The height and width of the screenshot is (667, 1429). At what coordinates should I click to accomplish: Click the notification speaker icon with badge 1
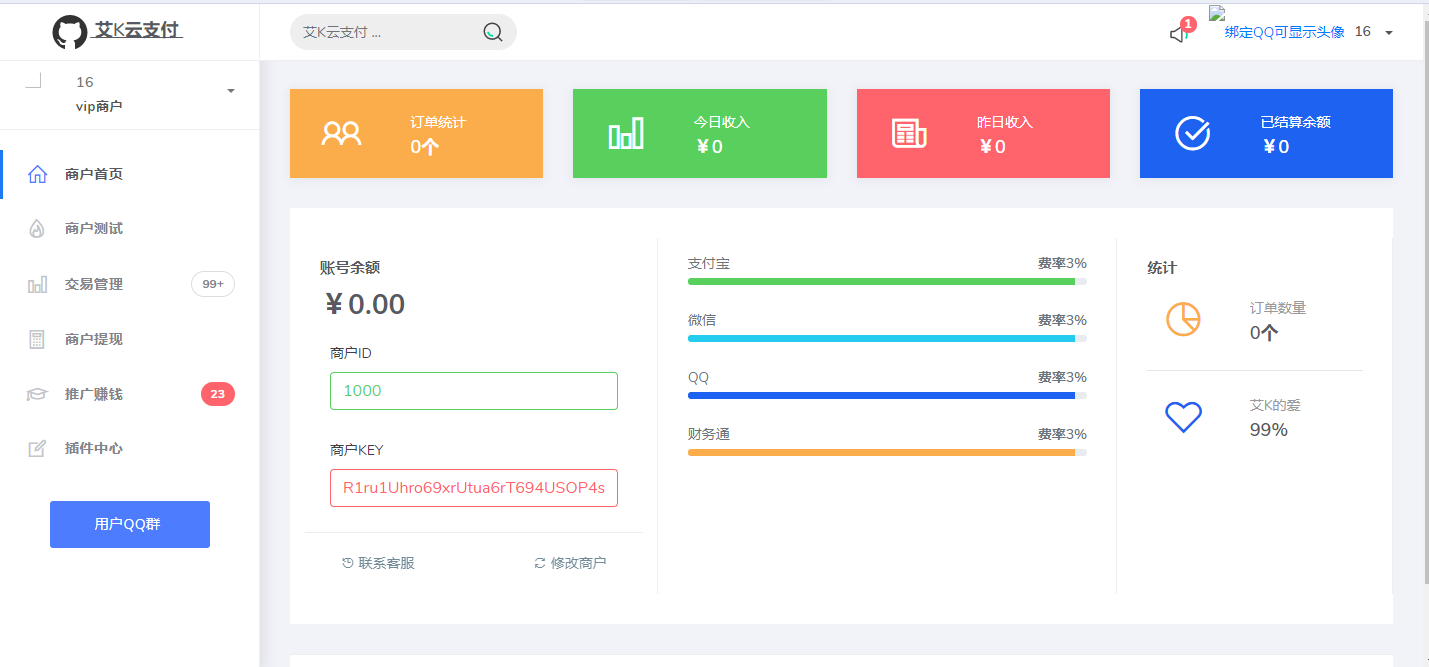click(x=1176, y=33)
